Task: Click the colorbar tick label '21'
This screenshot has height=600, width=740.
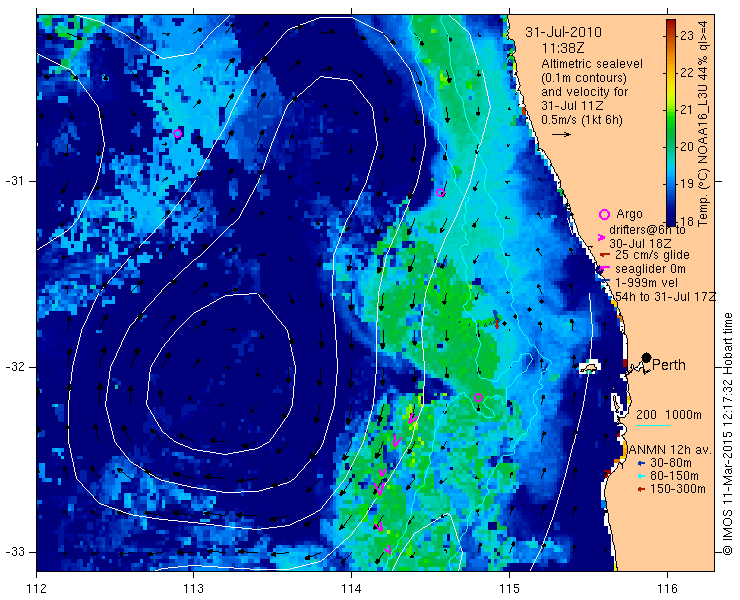Action: click(687, 110)
